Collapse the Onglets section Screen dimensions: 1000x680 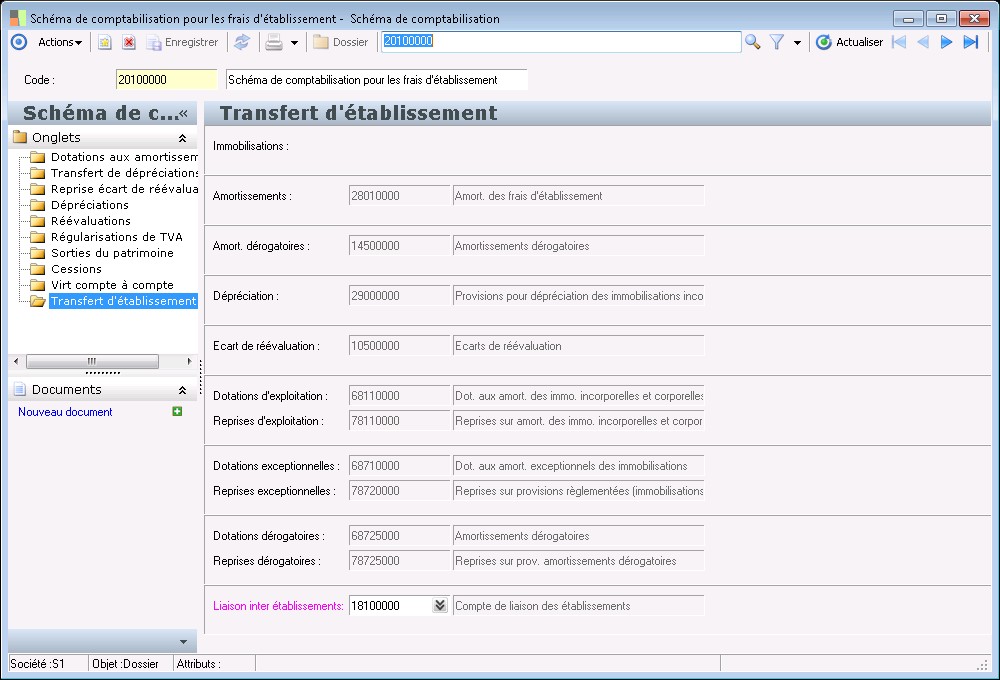tap(182, 138)
